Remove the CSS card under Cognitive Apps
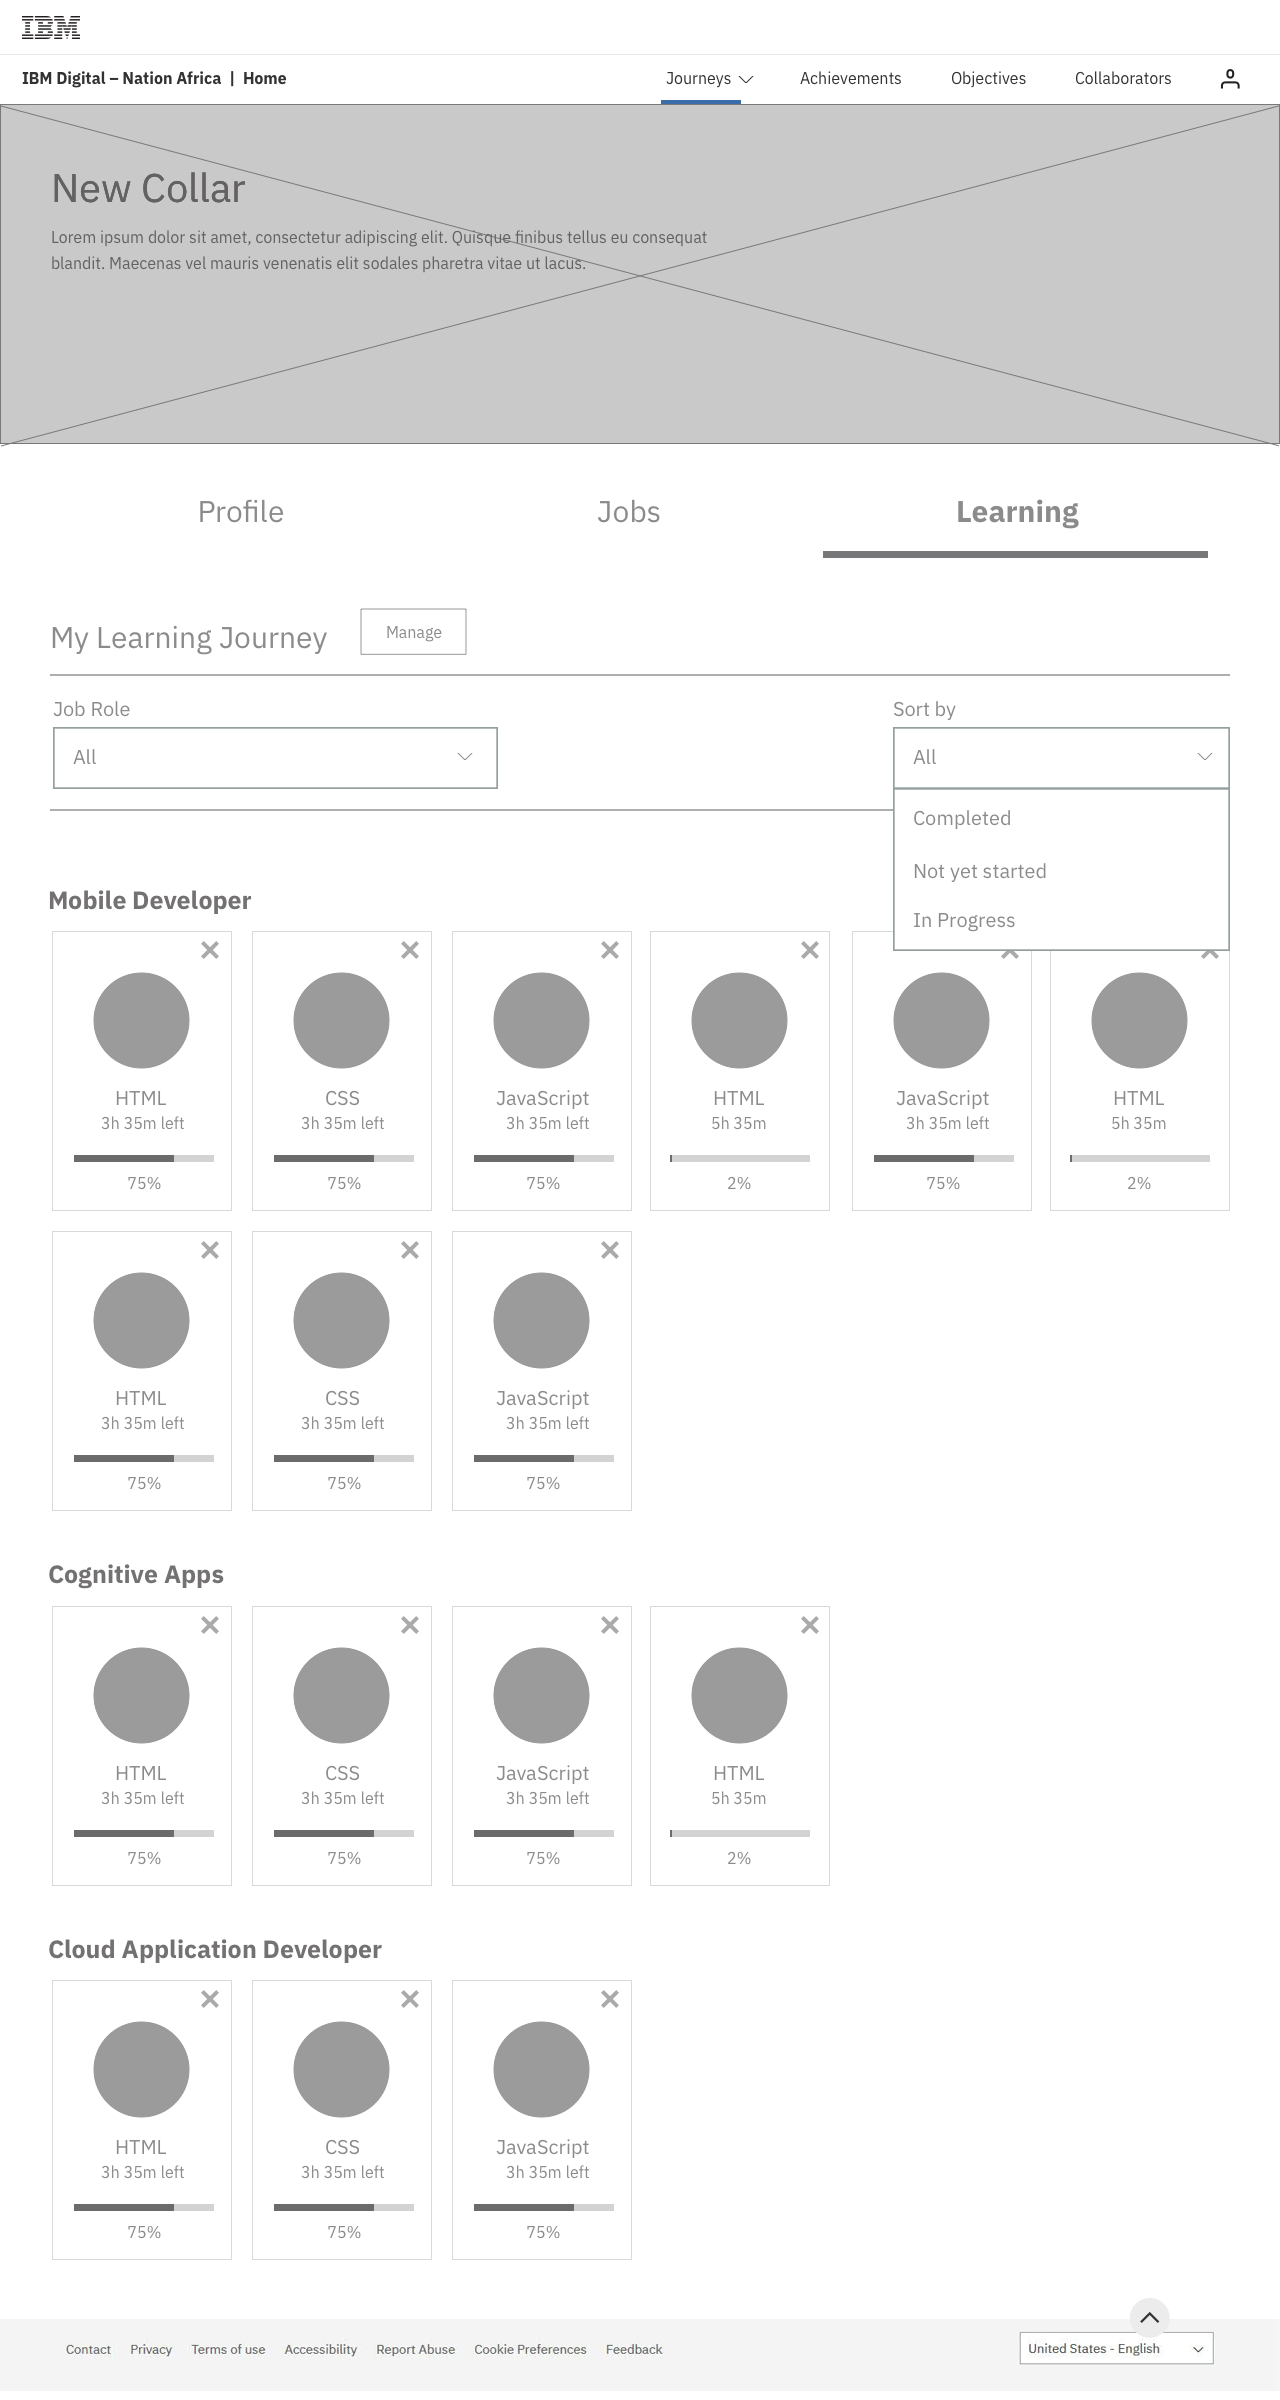The height and width of the screenshot is (2400, 1280). (410, 1625)
